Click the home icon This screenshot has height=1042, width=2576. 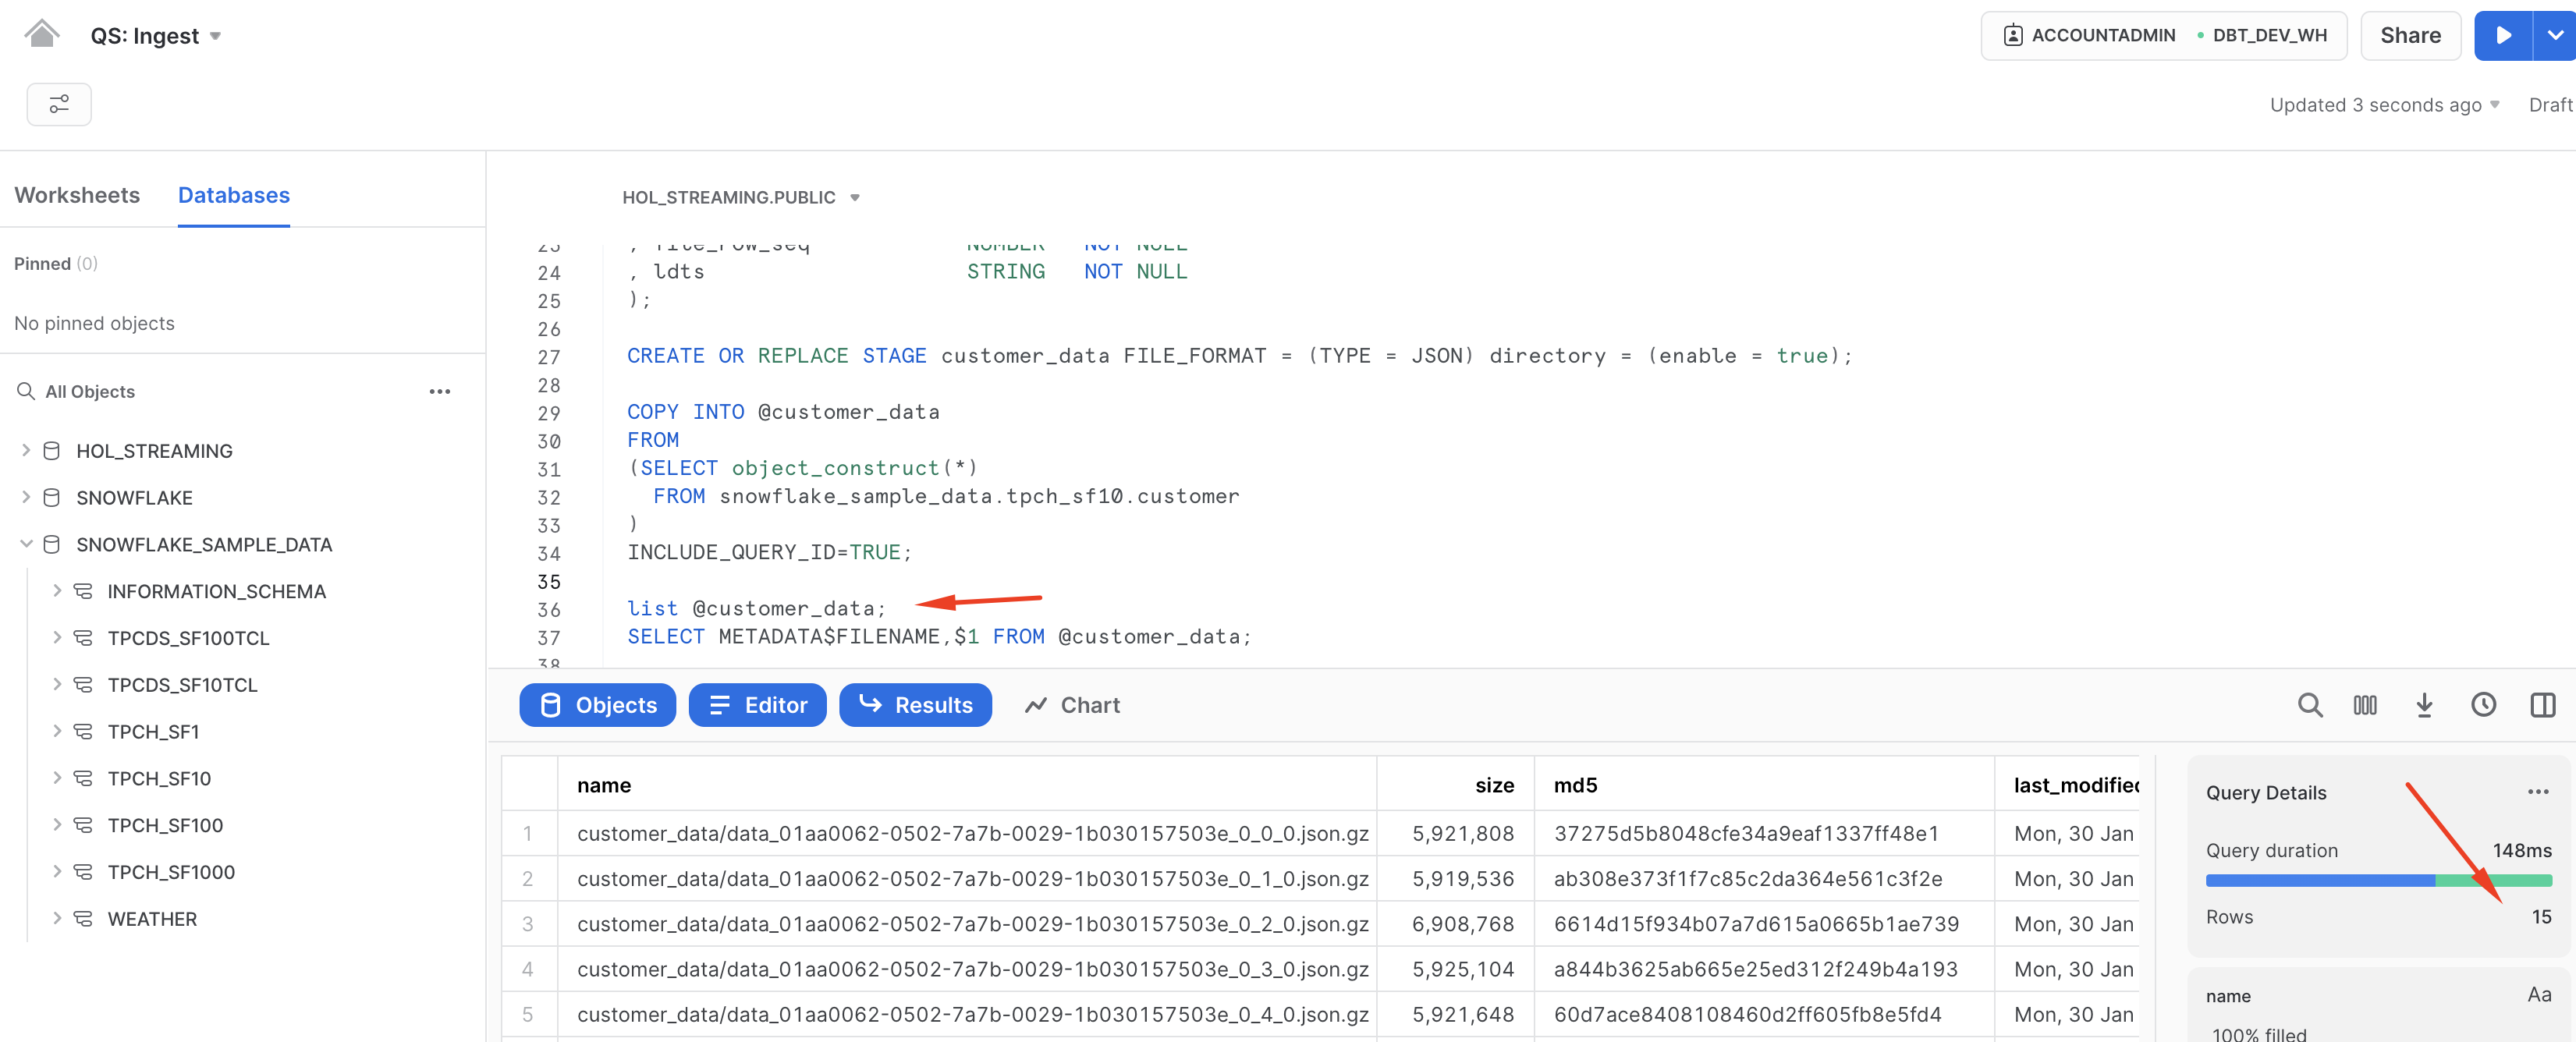click(x=42, y=33)
